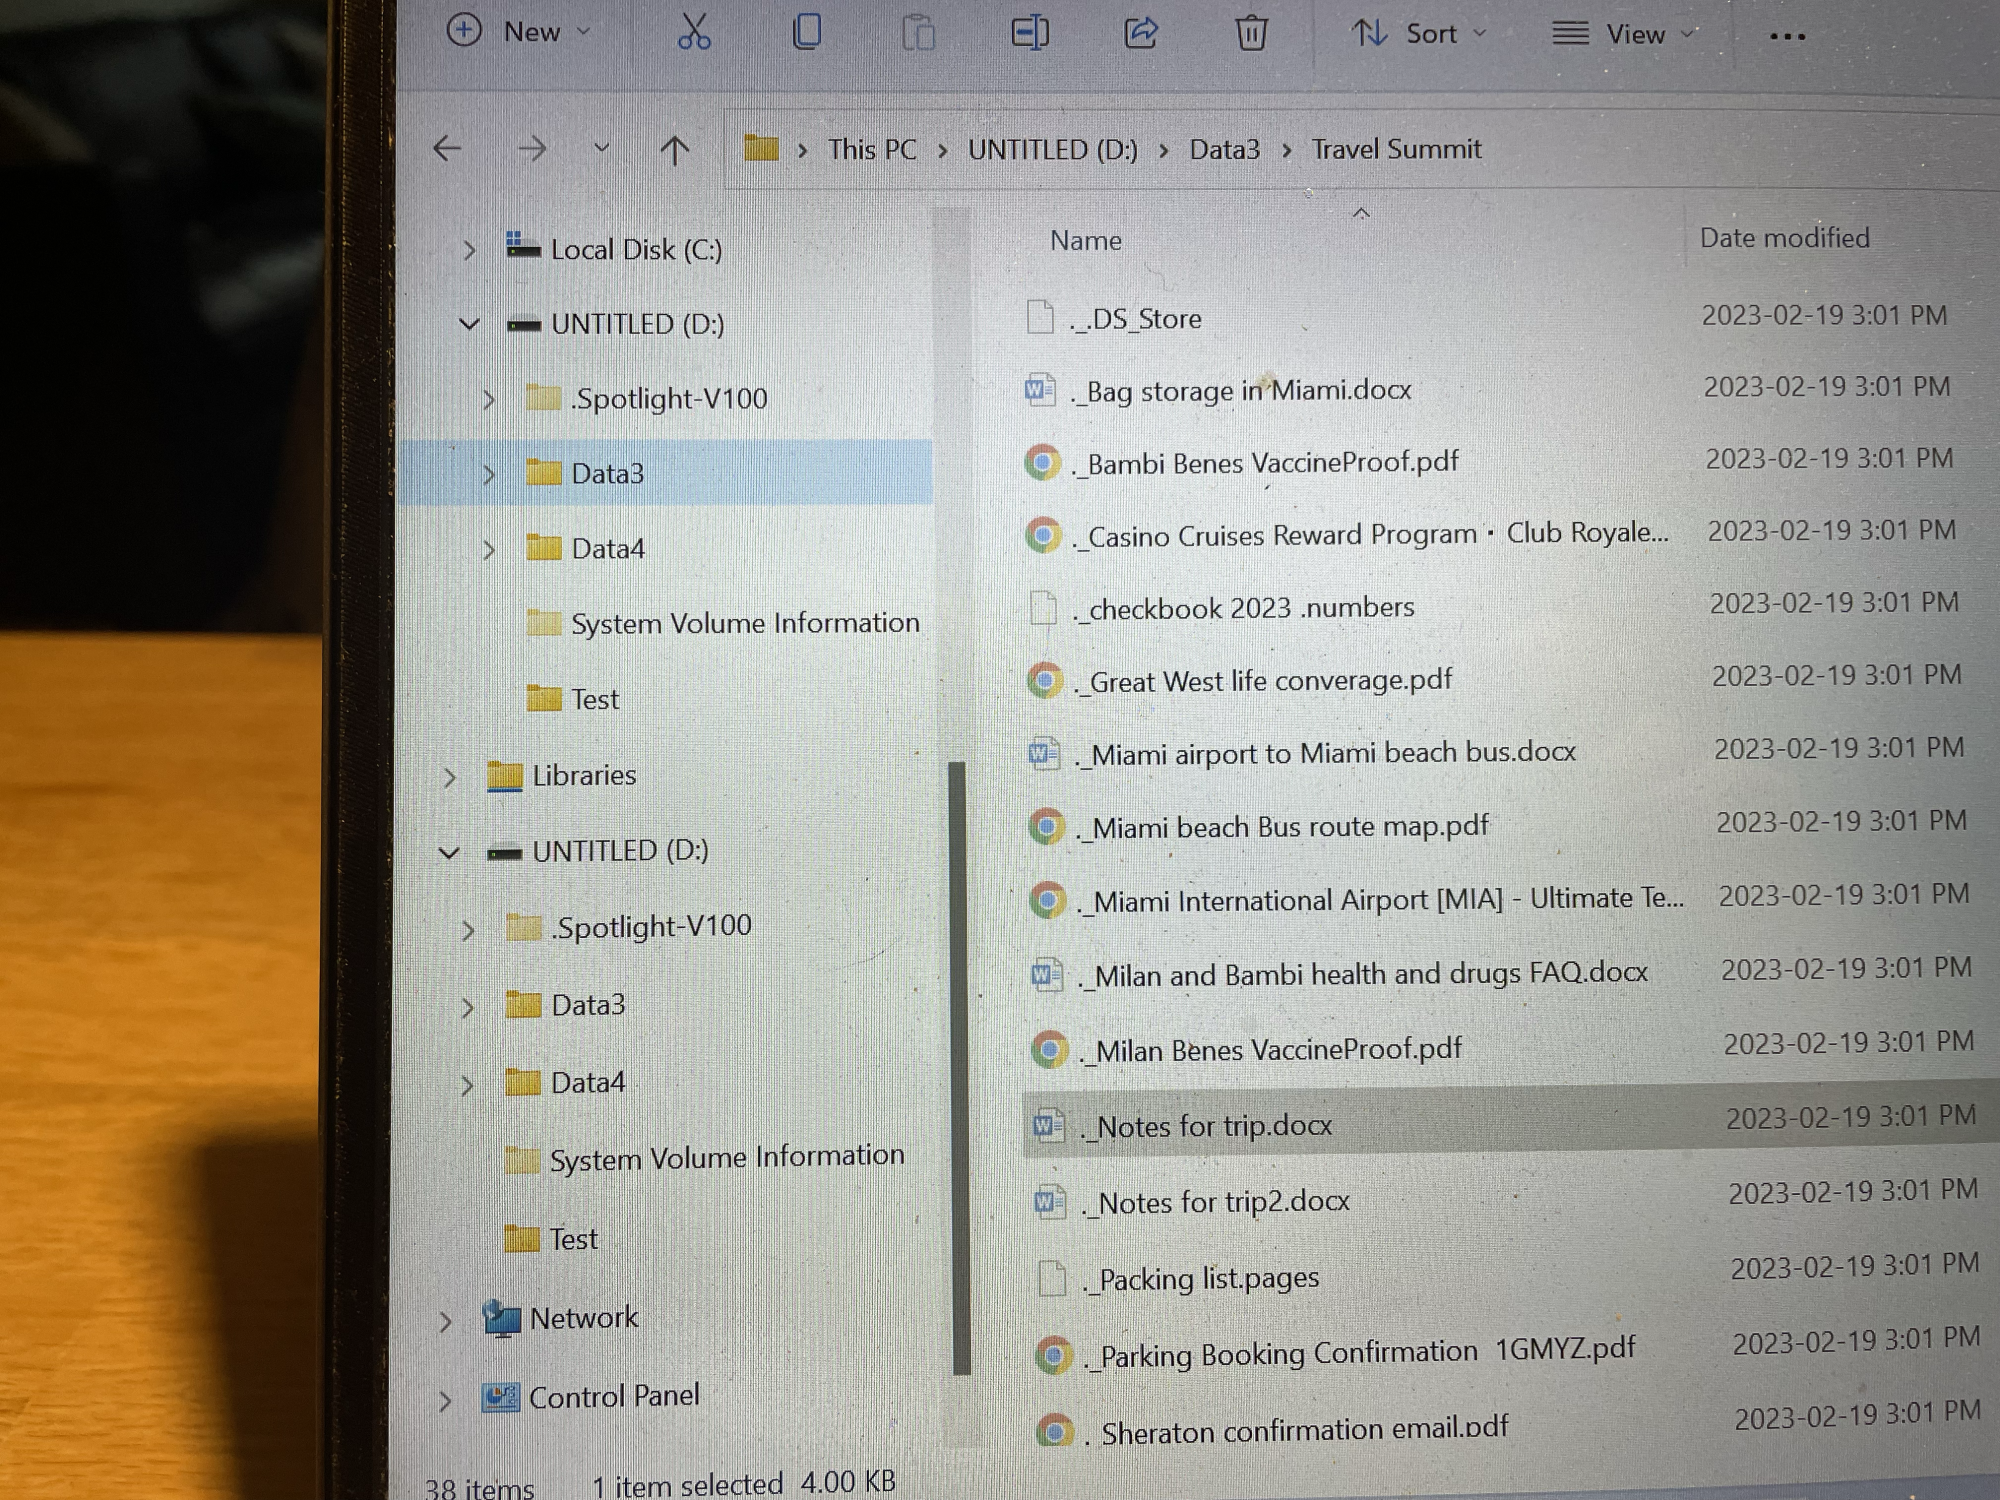Click the Paste clipboard icon
This screenshot has width=2000, height=1500.
coord(917,33)
